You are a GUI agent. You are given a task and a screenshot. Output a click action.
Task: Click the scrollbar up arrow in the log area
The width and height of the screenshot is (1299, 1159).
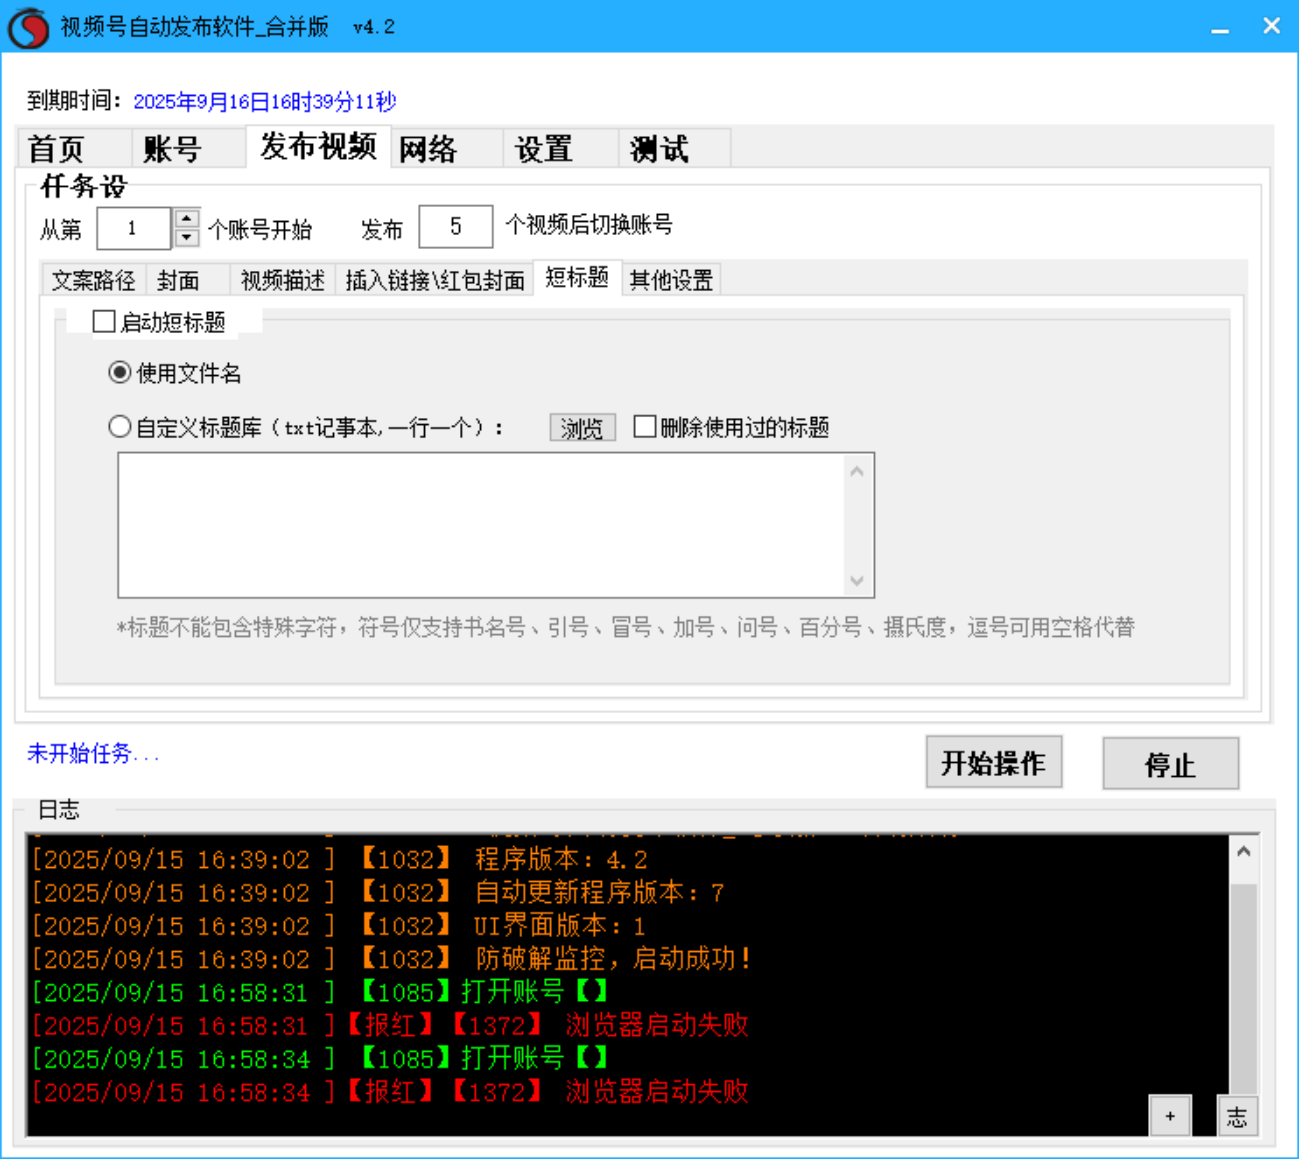point(1243,850)
